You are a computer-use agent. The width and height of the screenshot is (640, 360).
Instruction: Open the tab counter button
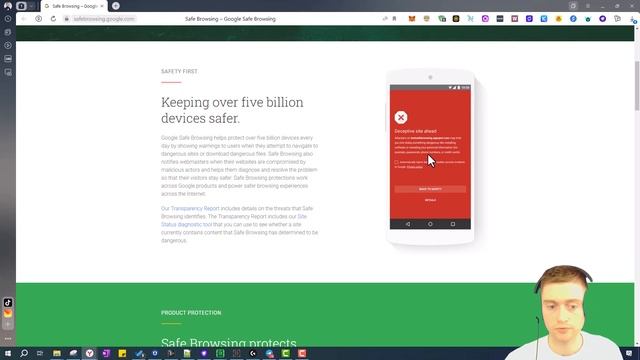pyautogui.click(x=21, y=6)
